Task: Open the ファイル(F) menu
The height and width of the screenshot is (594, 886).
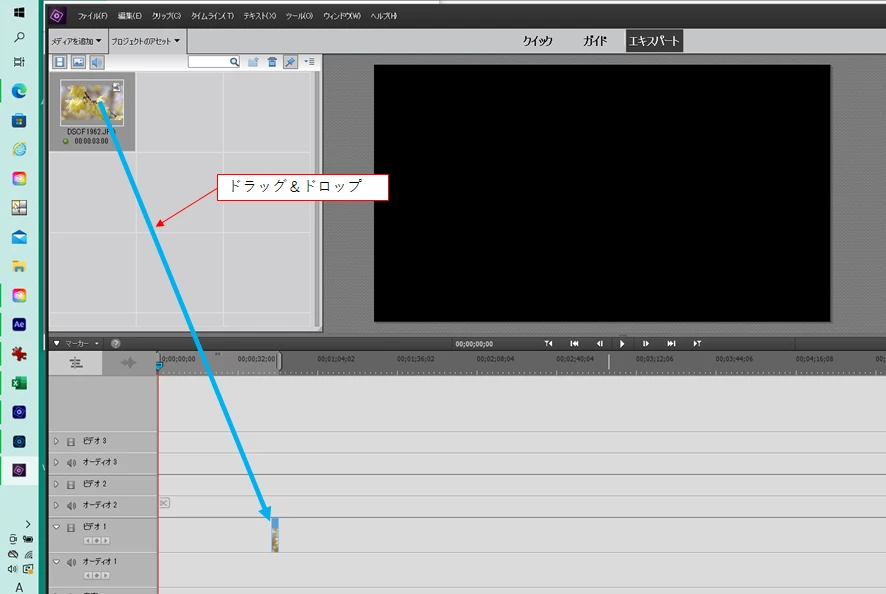Action: tap(93, 16)
